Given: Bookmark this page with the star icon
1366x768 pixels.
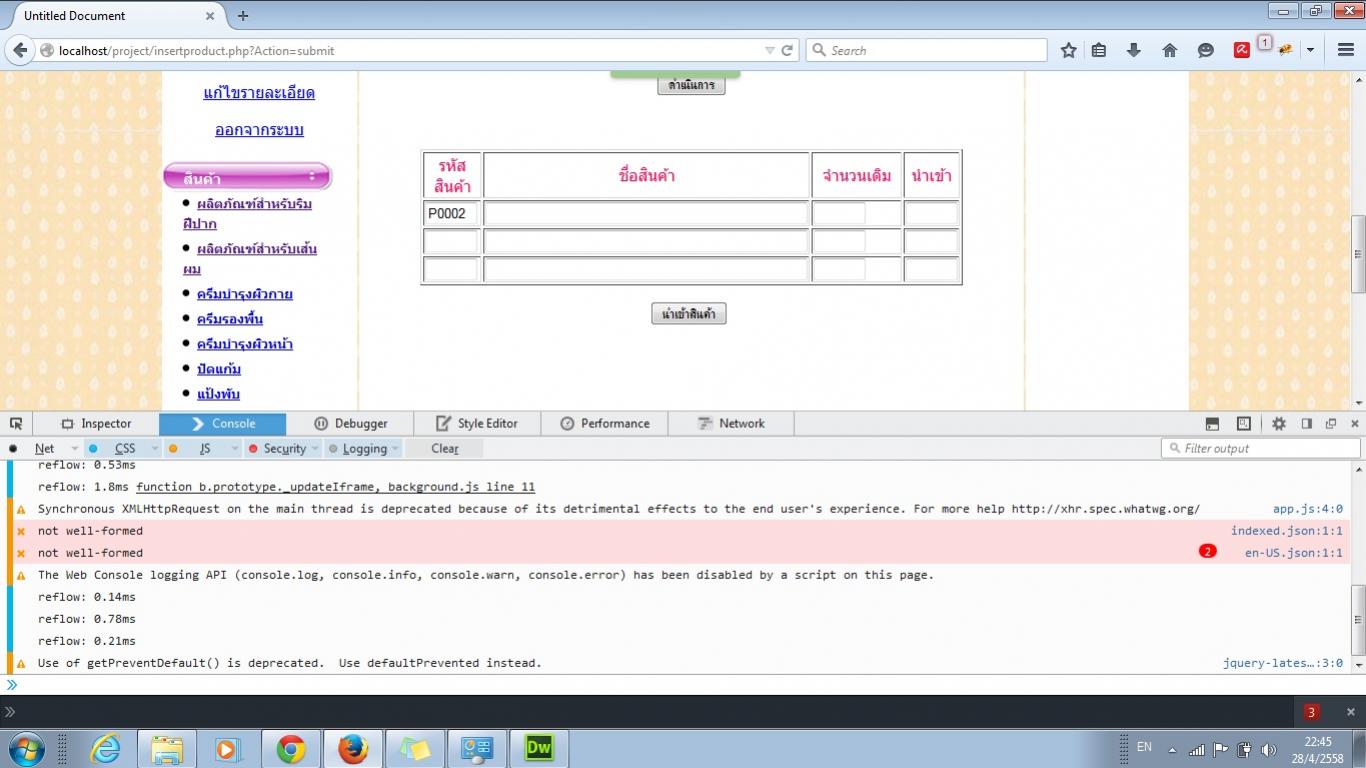Looking at the screenshot, I should (1068, 50).
